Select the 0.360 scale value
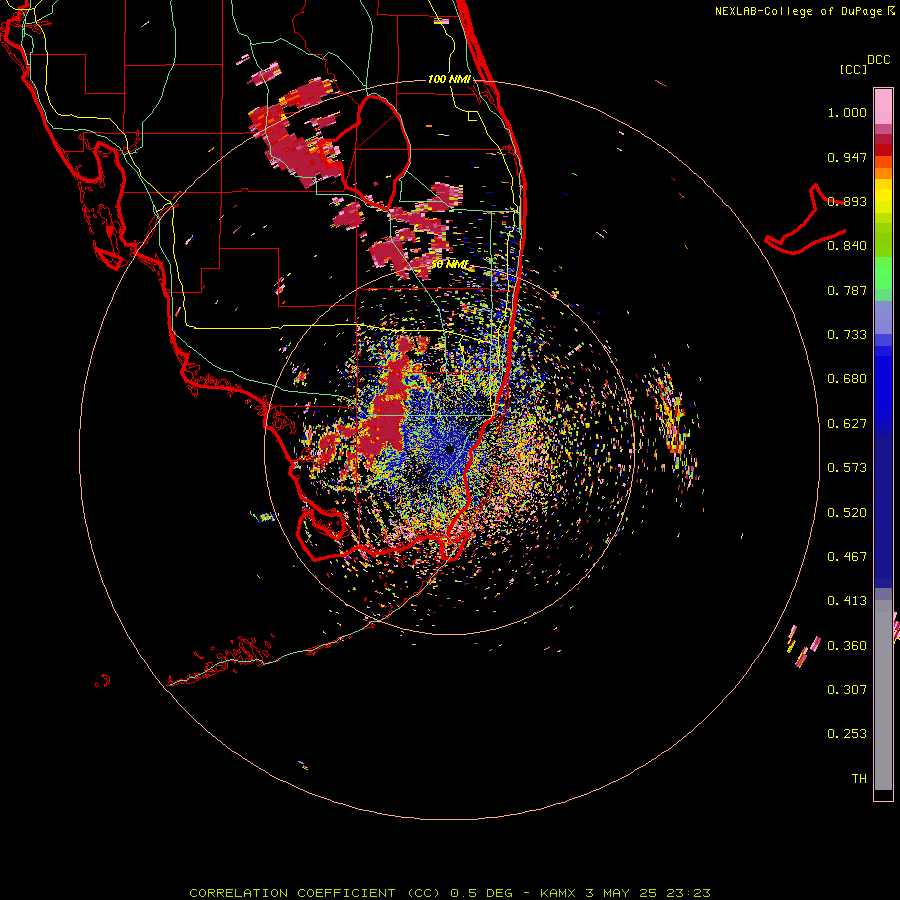 click(x=847, y=646)
